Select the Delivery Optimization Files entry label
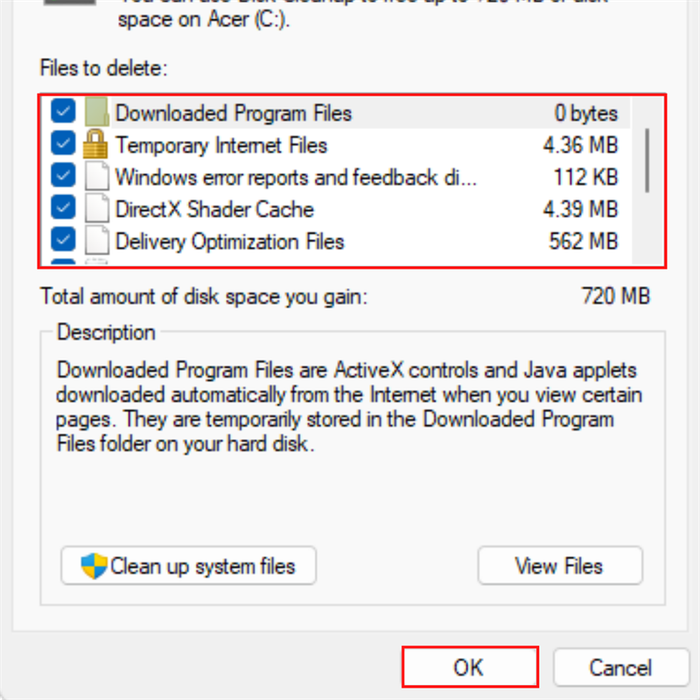 [229, 242]
